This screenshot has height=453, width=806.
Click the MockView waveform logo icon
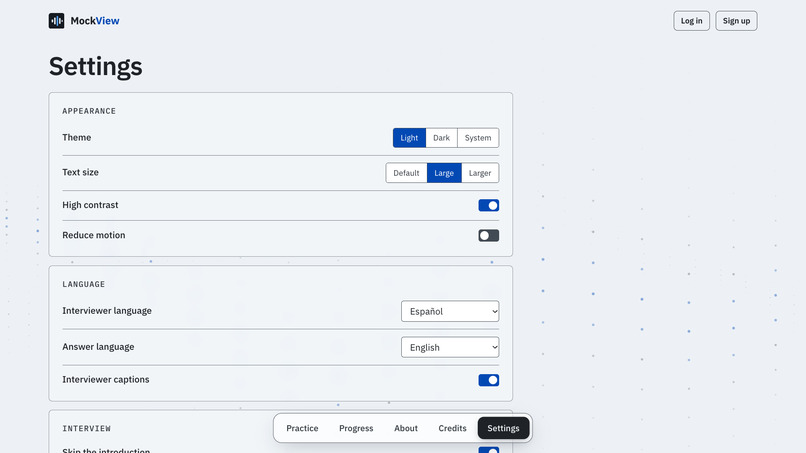57,21
